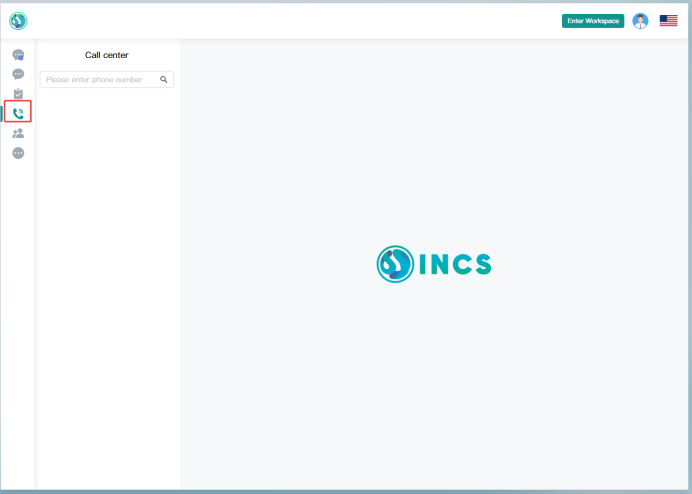This screenshot has width=692, height=494.
Task: Focus the "Please enter phone number" field
Action: [98, 79]
